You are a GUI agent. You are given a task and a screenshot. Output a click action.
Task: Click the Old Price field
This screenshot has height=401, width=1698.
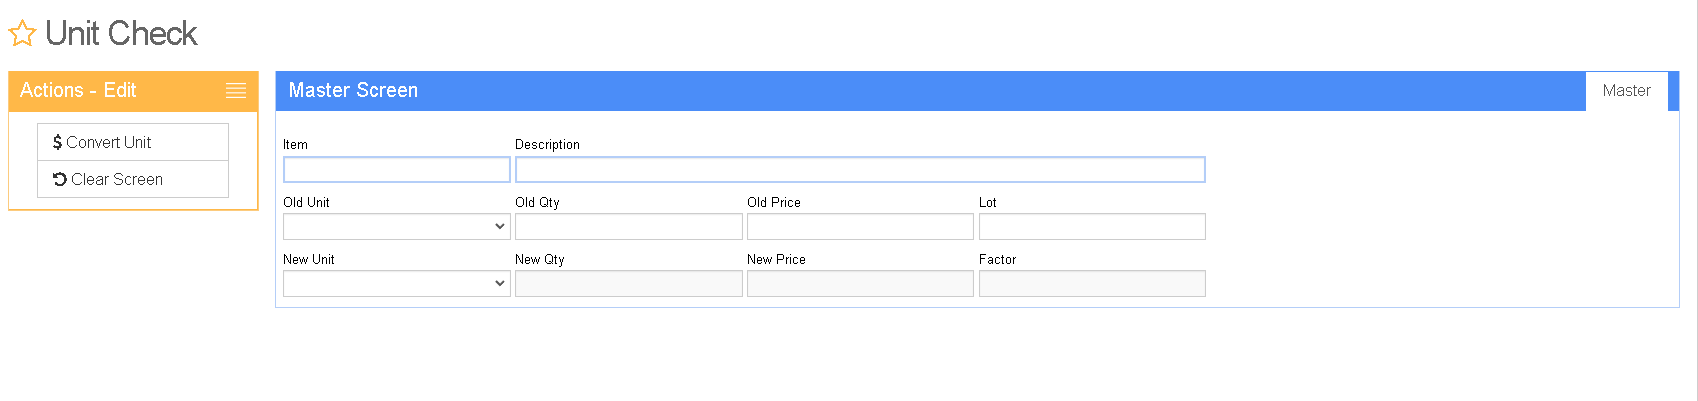point(860,227)
